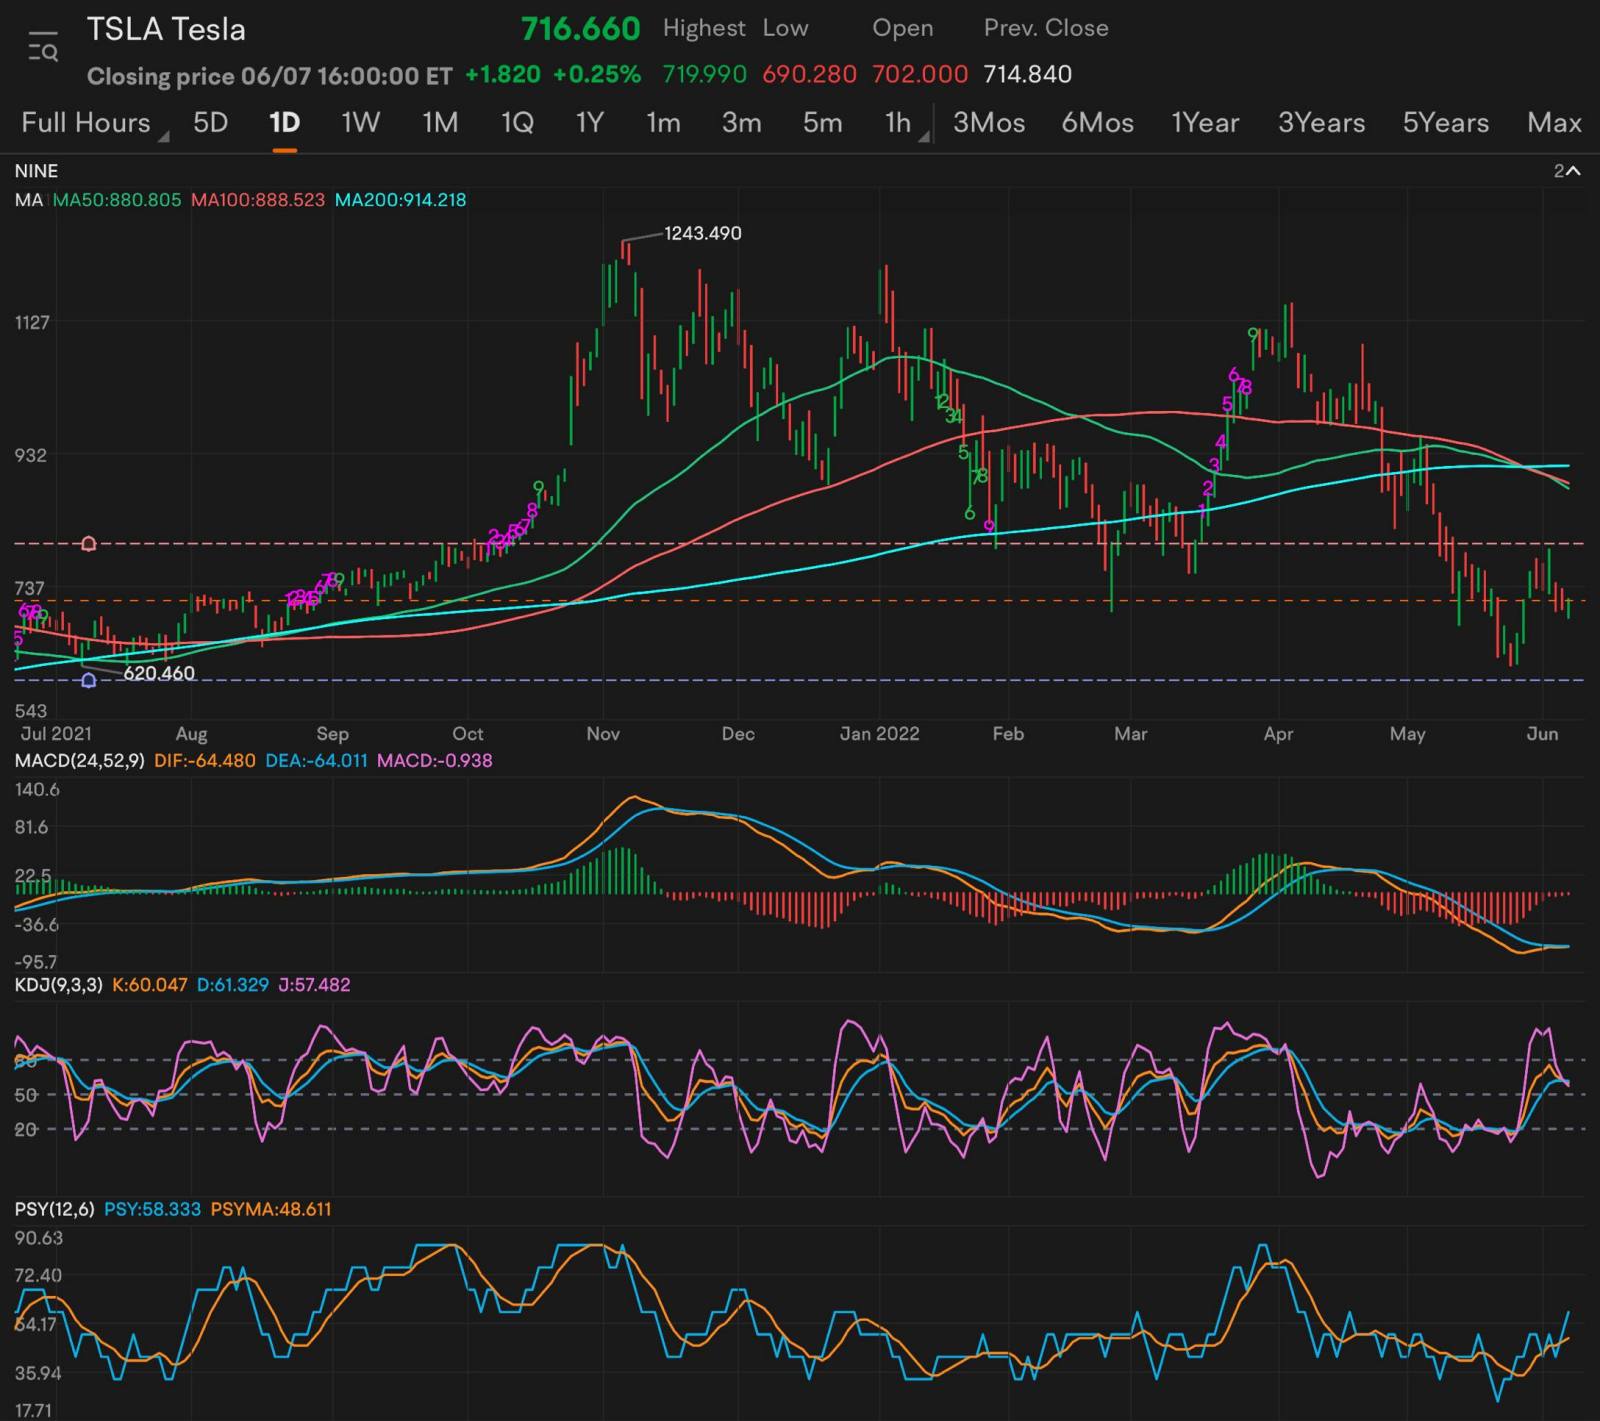Image resolution: width=1600 pixels, height=1421 pixels.
Task: Click the purple circle marker on dashed support line
Action: point(88,680)
